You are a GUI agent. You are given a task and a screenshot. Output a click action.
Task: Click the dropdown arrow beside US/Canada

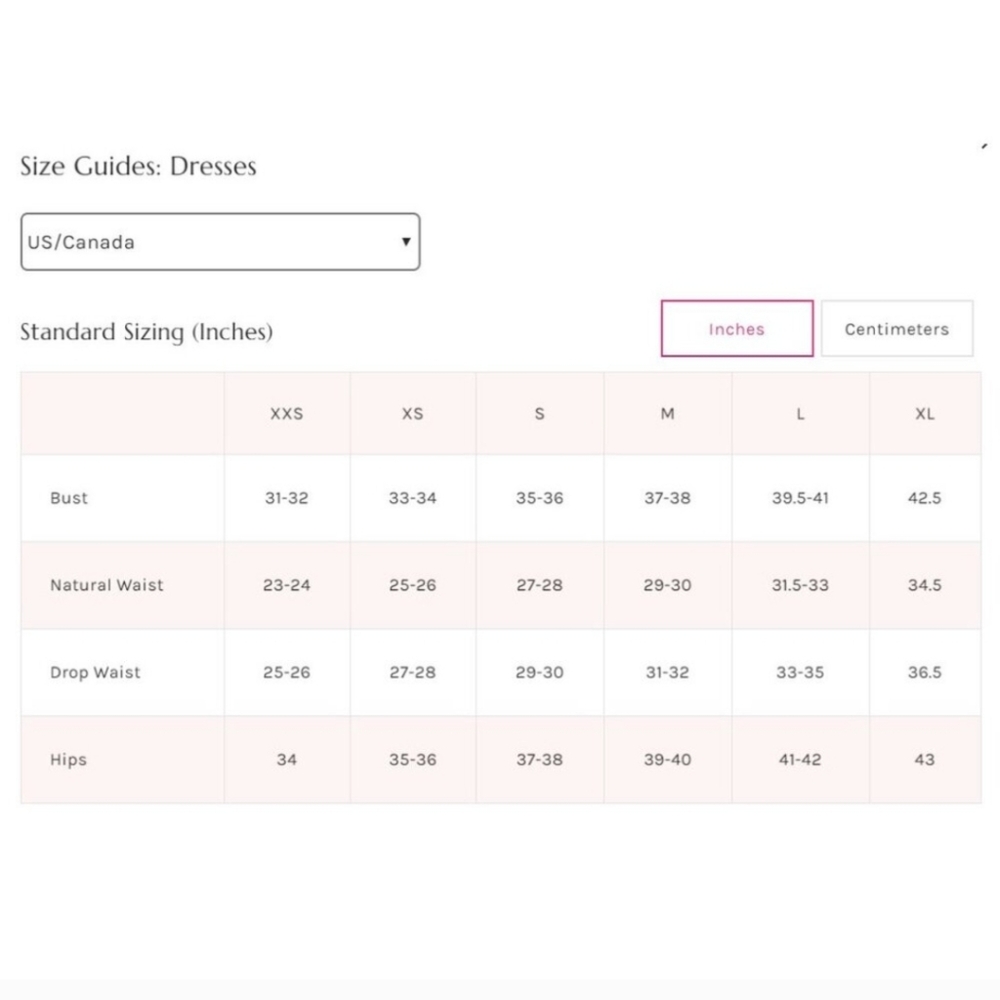point(405,242)
